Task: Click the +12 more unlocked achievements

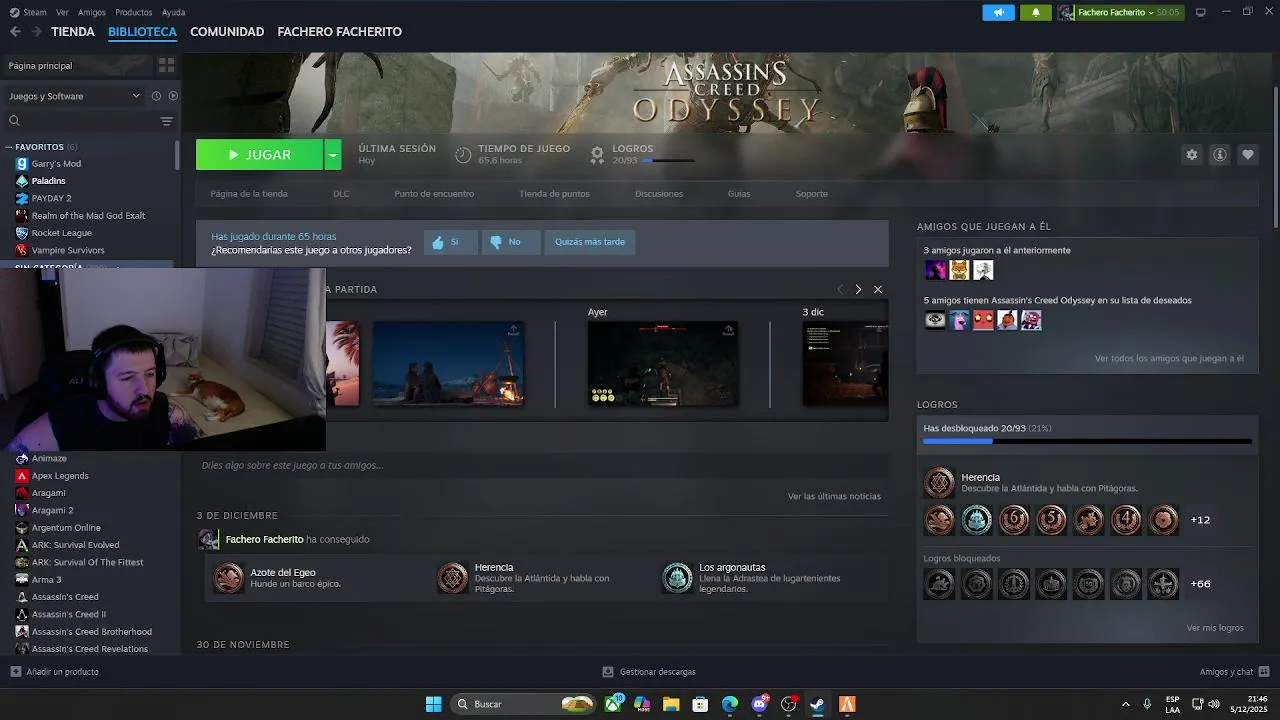Action: point(1200,520)
